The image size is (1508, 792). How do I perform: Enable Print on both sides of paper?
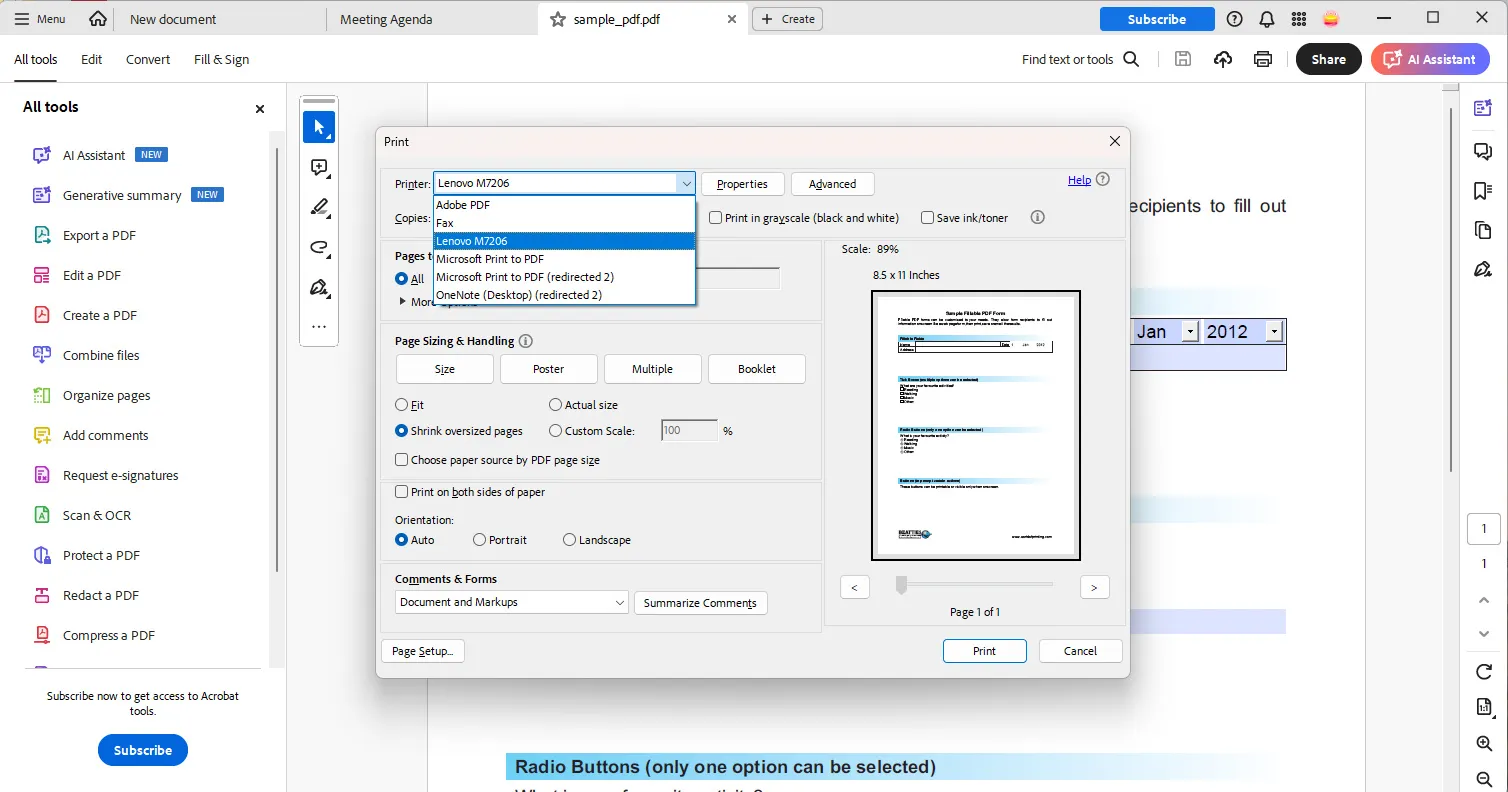(401, 491)
